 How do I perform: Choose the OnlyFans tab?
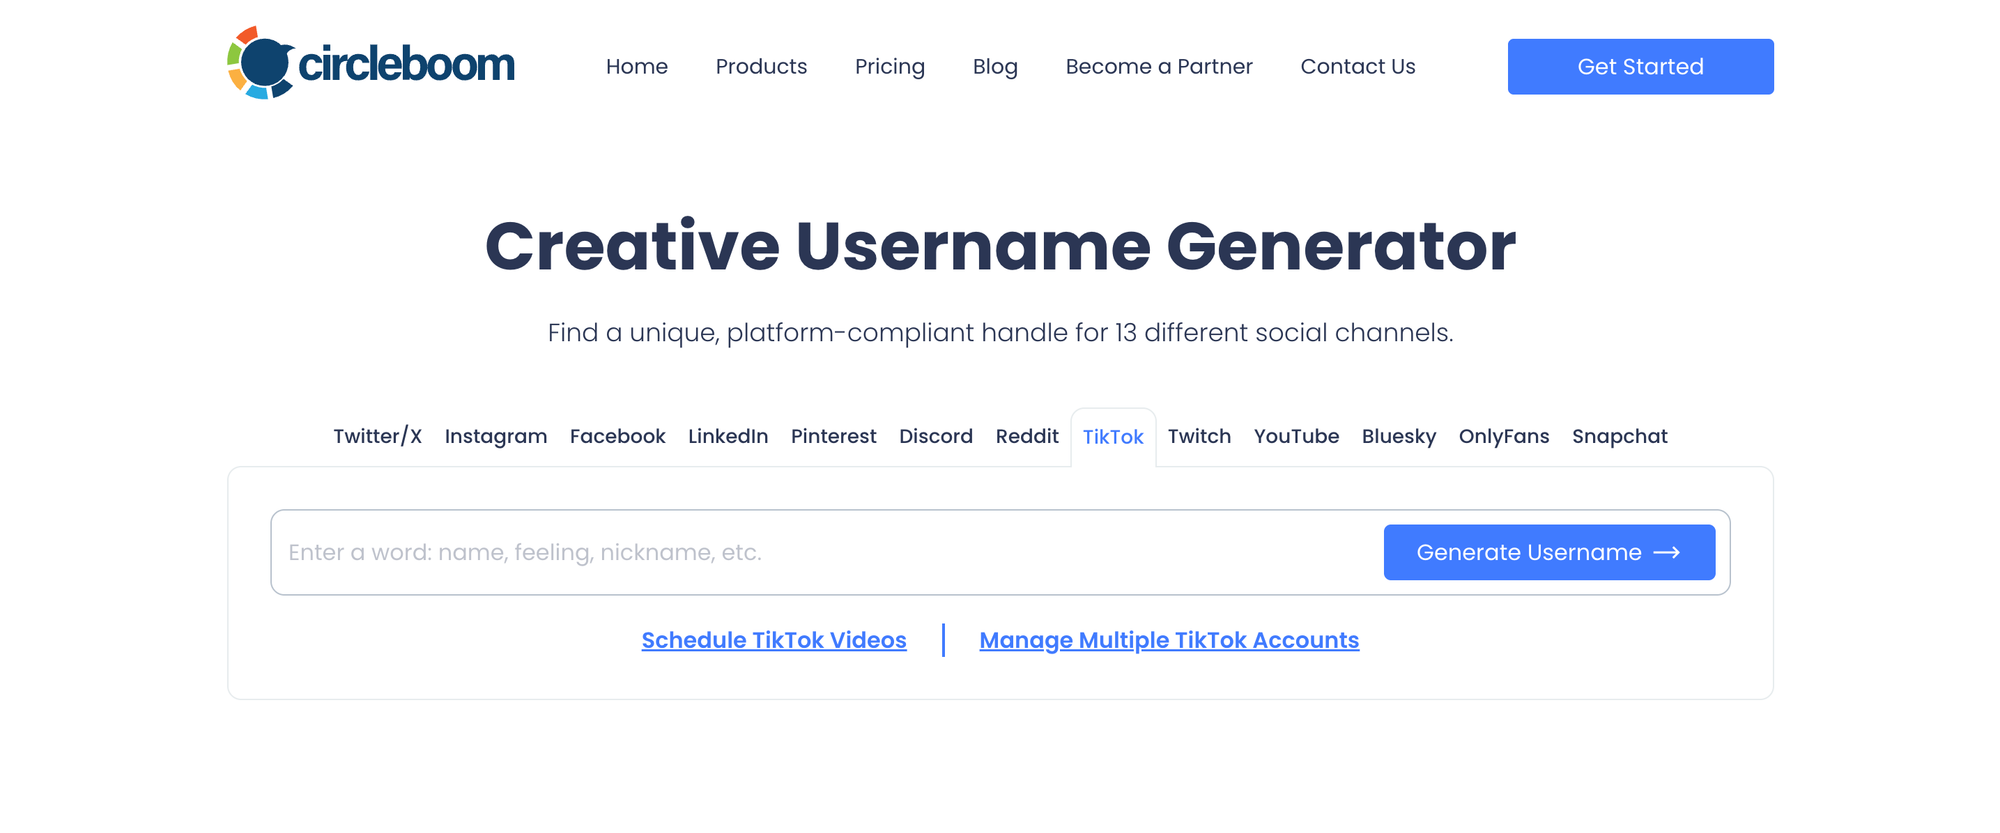[x=1504, y=437]
